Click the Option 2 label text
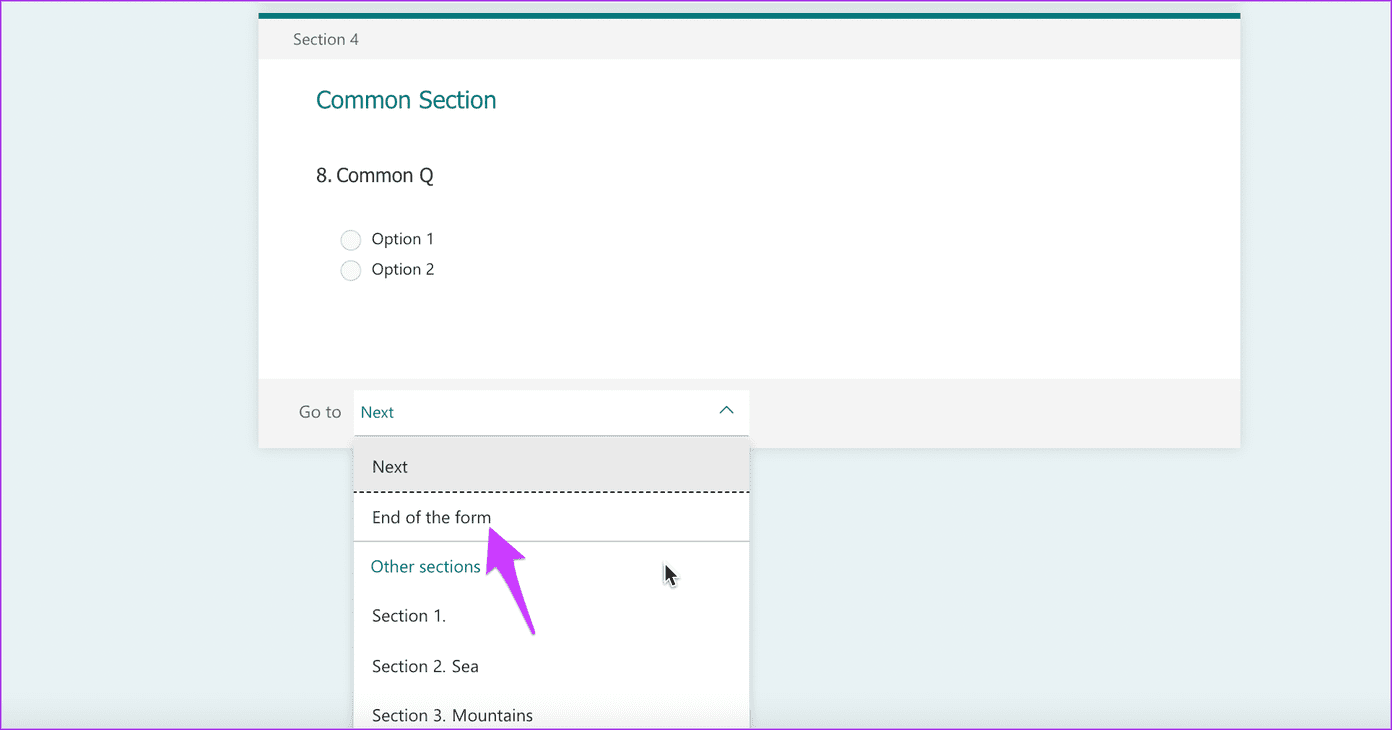Viewport: 1392px width, 730px height. [403, 269]
